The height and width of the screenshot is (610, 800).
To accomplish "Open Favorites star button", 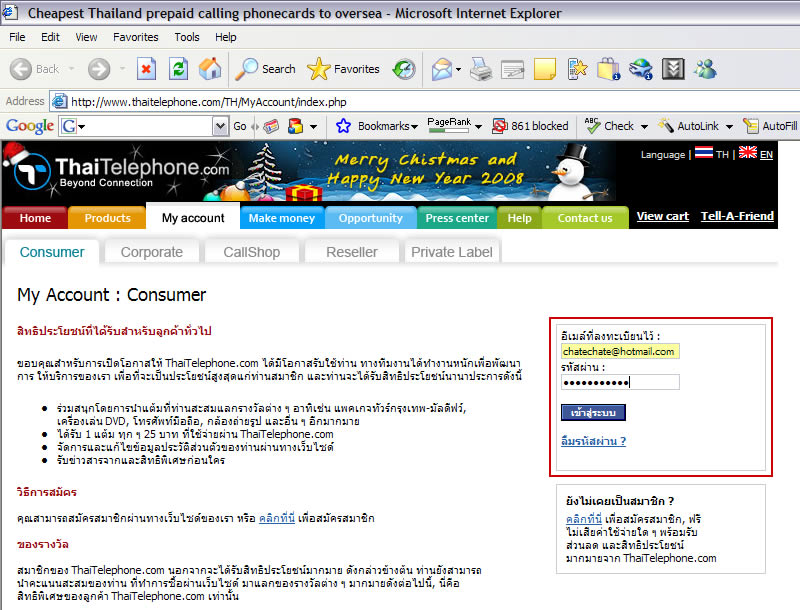I will (x=343, y=69).
